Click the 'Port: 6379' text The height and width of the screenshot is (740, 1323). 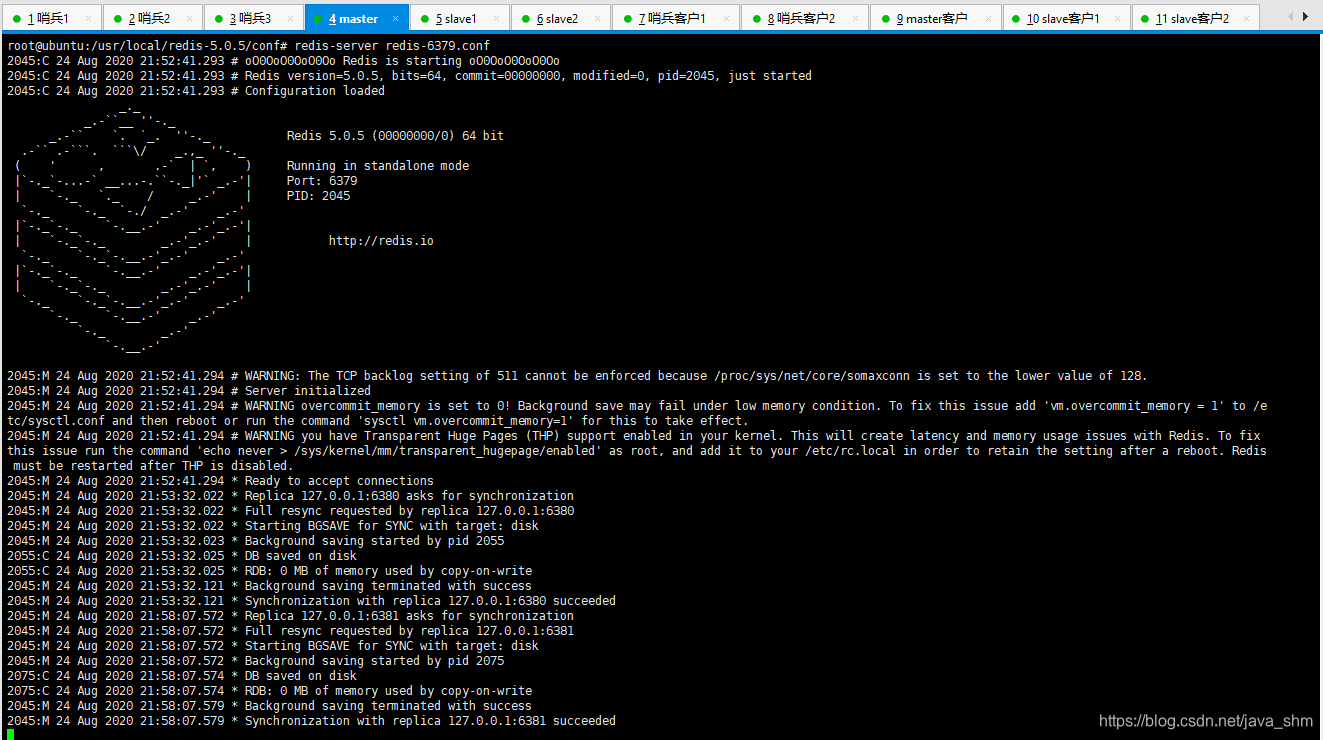[x=322, y=181]
